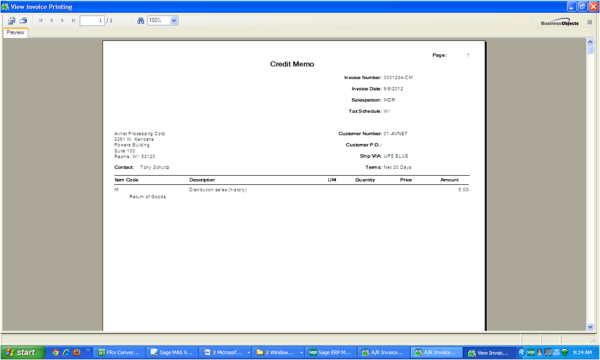The height and width of the screenshot is (360, 600).
Task: Click the binoculars Search Text icon
Action: (x=140, y=21)
